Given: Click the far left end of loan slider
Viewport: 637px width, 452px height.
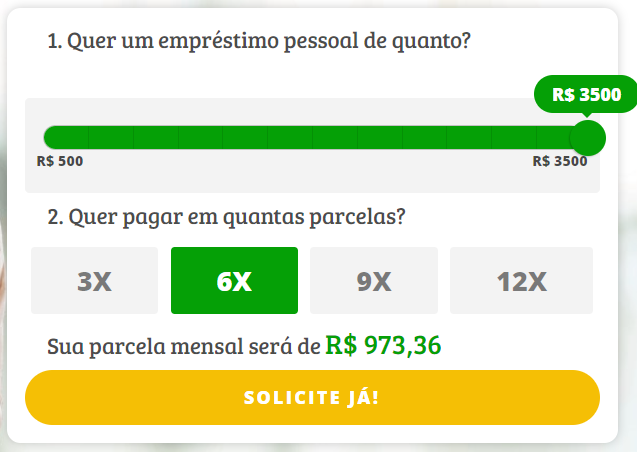Looking at the screenshot, I should 48,138.
